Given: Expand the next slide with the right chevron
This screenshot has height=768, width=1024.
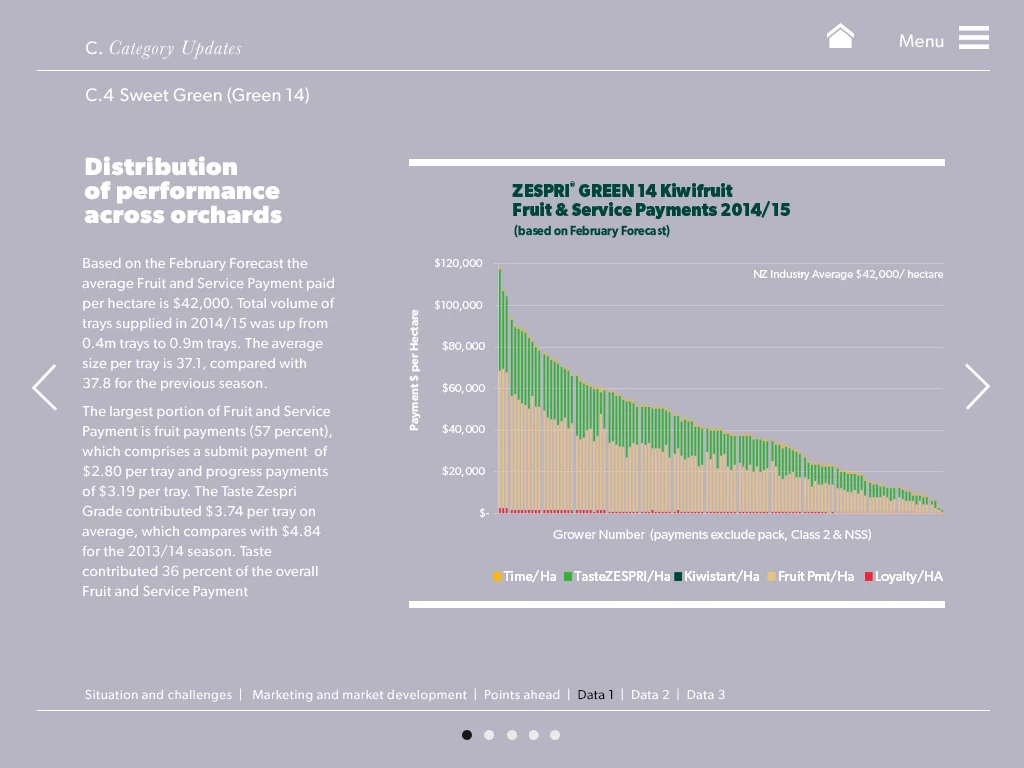Looking at the screenshot, I should click(x=978, y=387).
